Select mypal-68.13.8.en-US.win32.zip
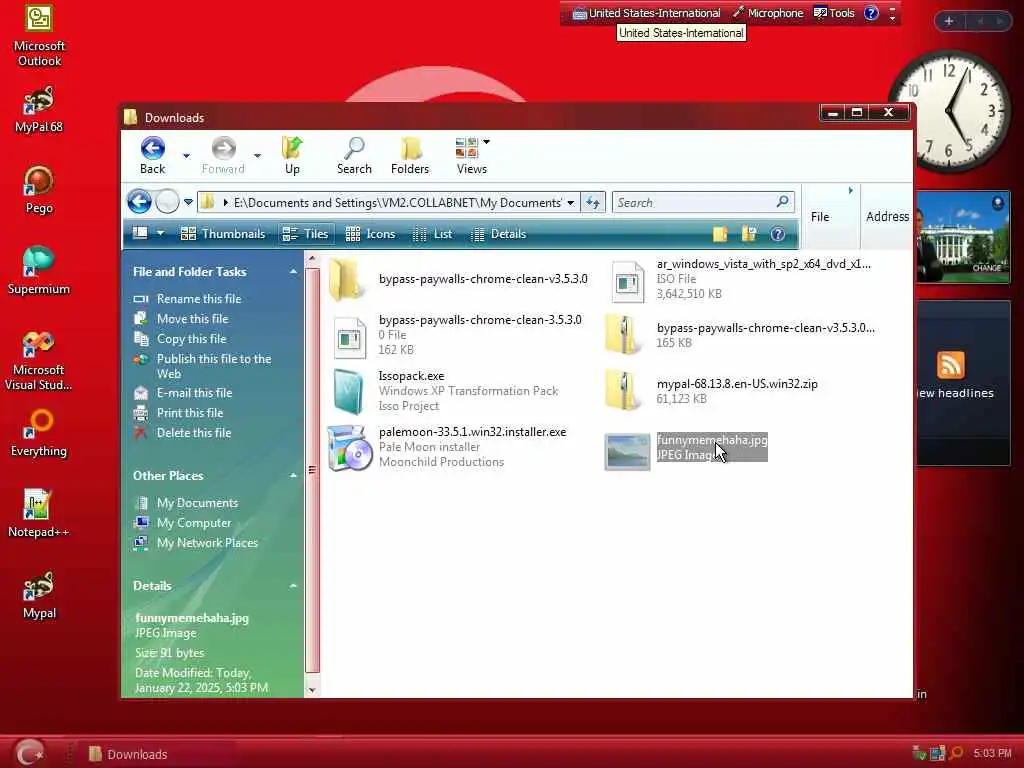This screenshot has width=1024, height=768. tap(712, 391)
